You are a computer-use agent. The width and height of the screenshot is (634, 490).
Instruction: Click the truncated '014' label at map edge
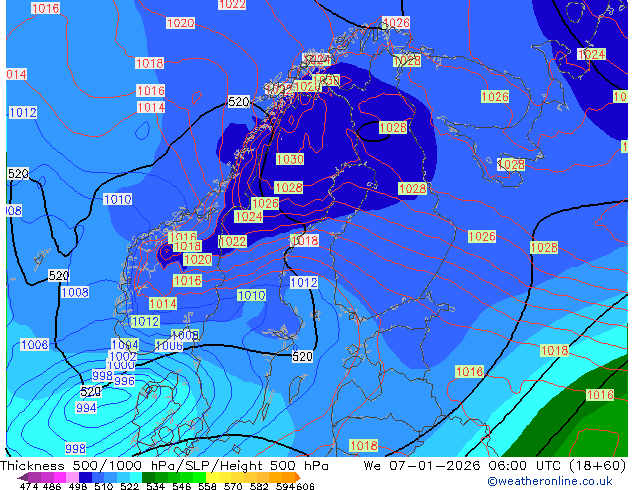[16, 74]
